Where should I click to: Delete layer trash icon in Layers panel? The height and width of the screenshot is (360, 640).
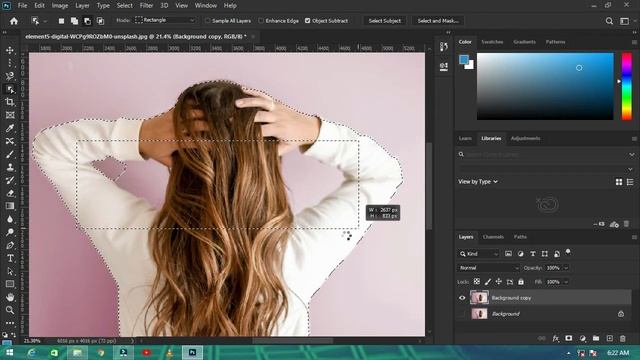623,338
